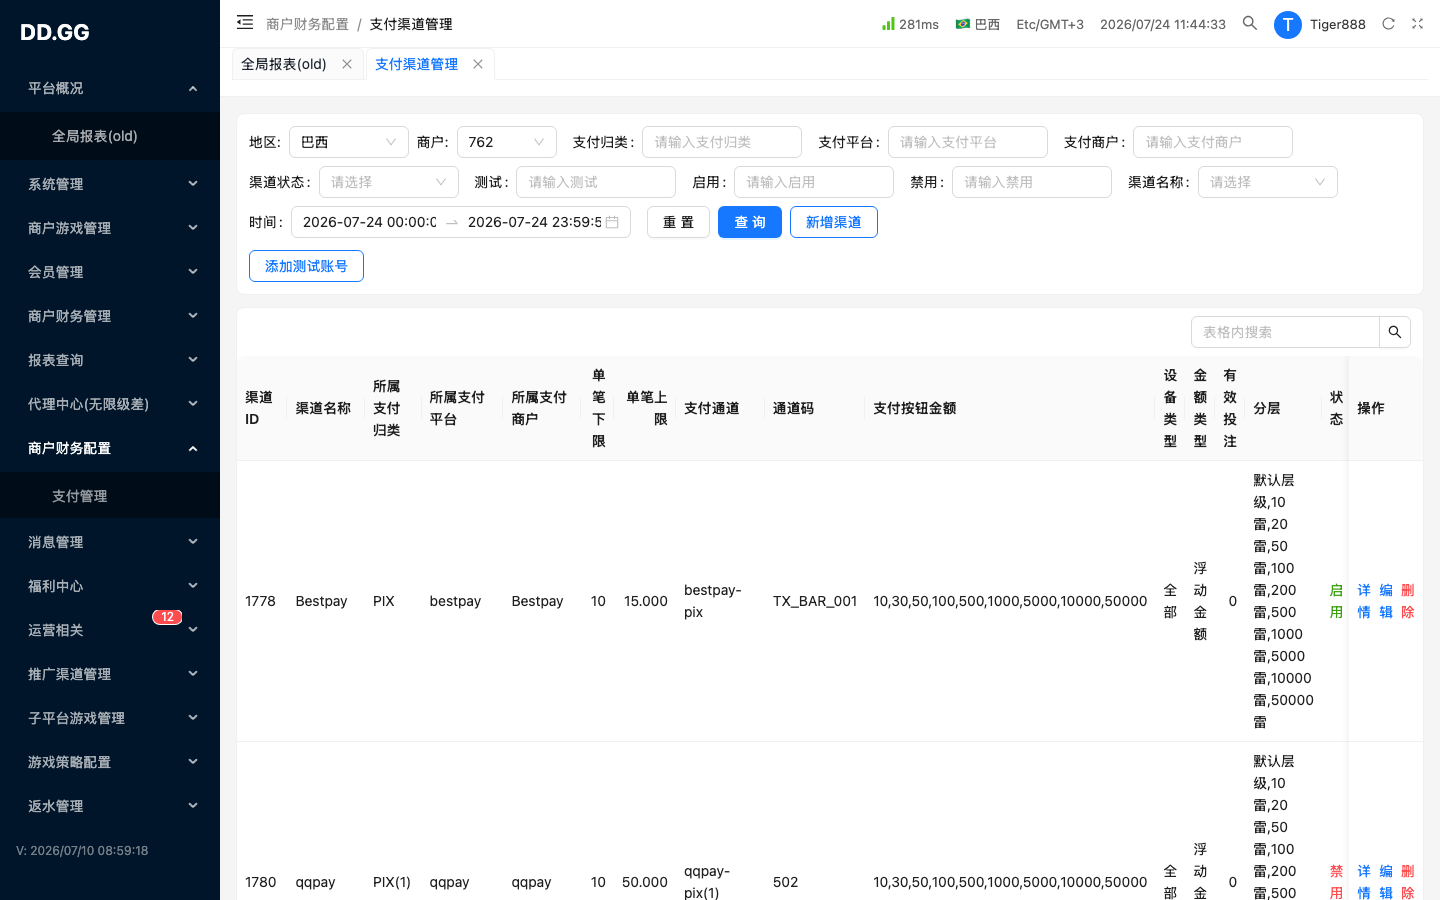Expand the 会员管理 sidebar menu
The height and width of the screenshot is (900, 1440).
[x=110, y=272]
